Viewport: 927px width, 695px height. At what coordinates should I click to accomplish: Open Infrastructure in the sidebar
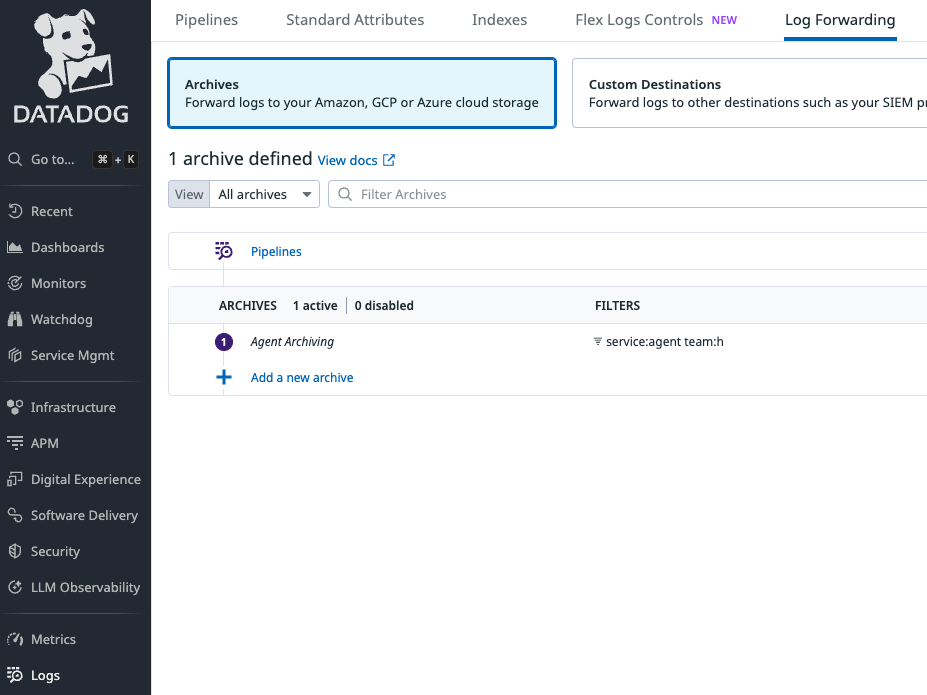coord(73,407)
